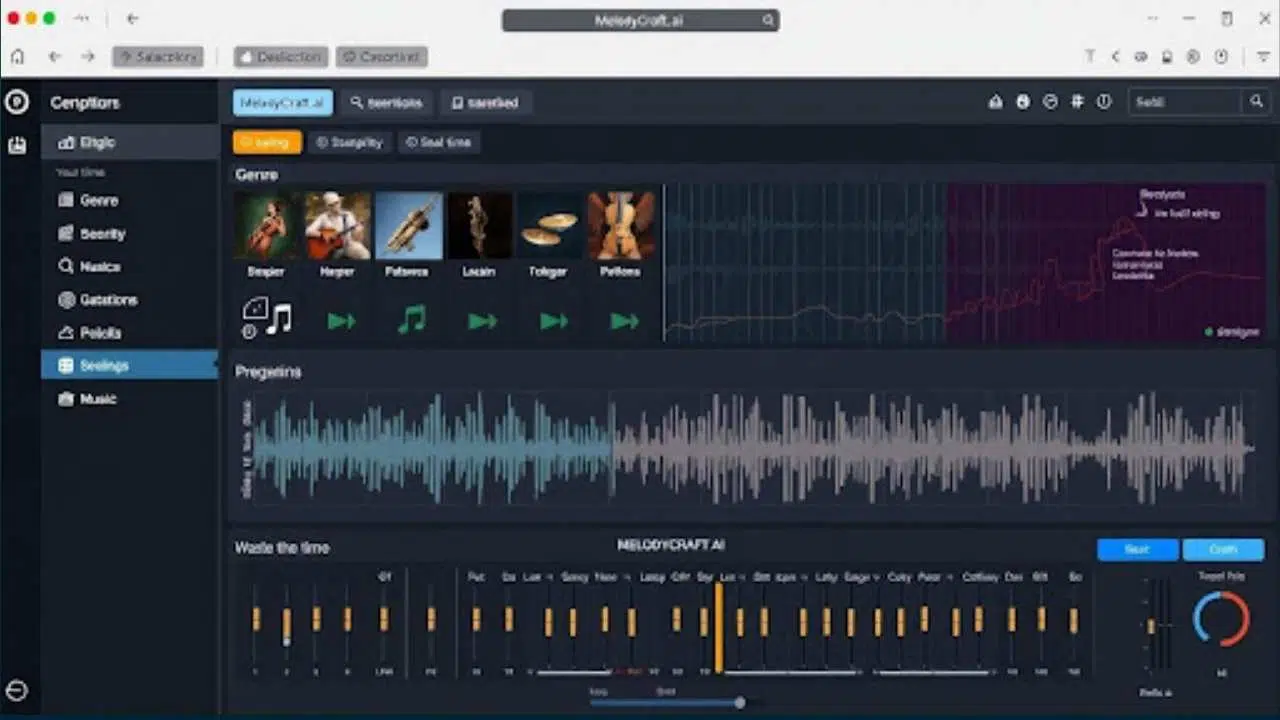Click the white music note icon under Genre
The width and height of the screenshot is (1280, 720).
(279, 319)
